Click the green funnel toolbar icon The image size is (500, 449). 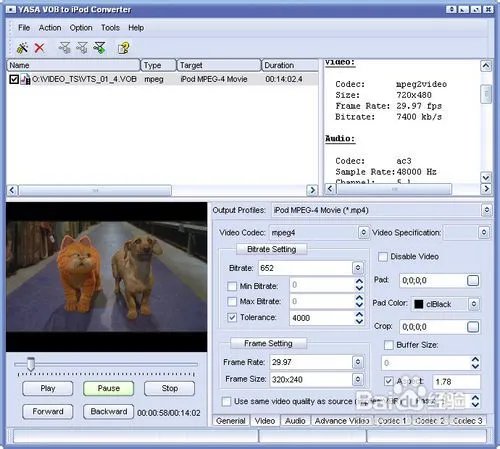pyautogui.click(x=100, y=48)
